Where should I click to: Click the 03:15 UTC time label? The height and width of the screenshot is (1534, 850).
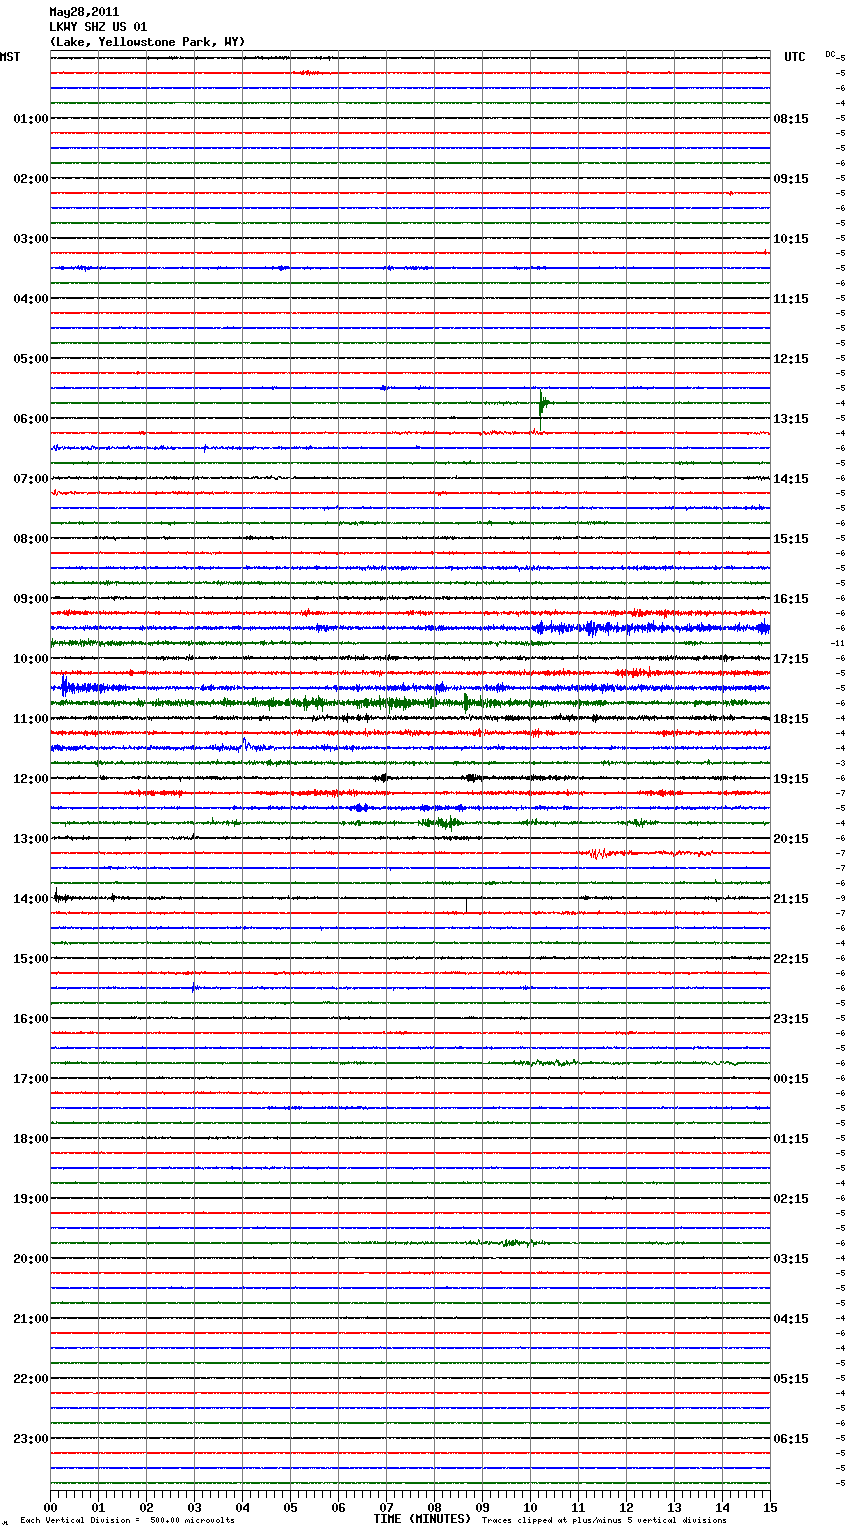[791, 1259]
